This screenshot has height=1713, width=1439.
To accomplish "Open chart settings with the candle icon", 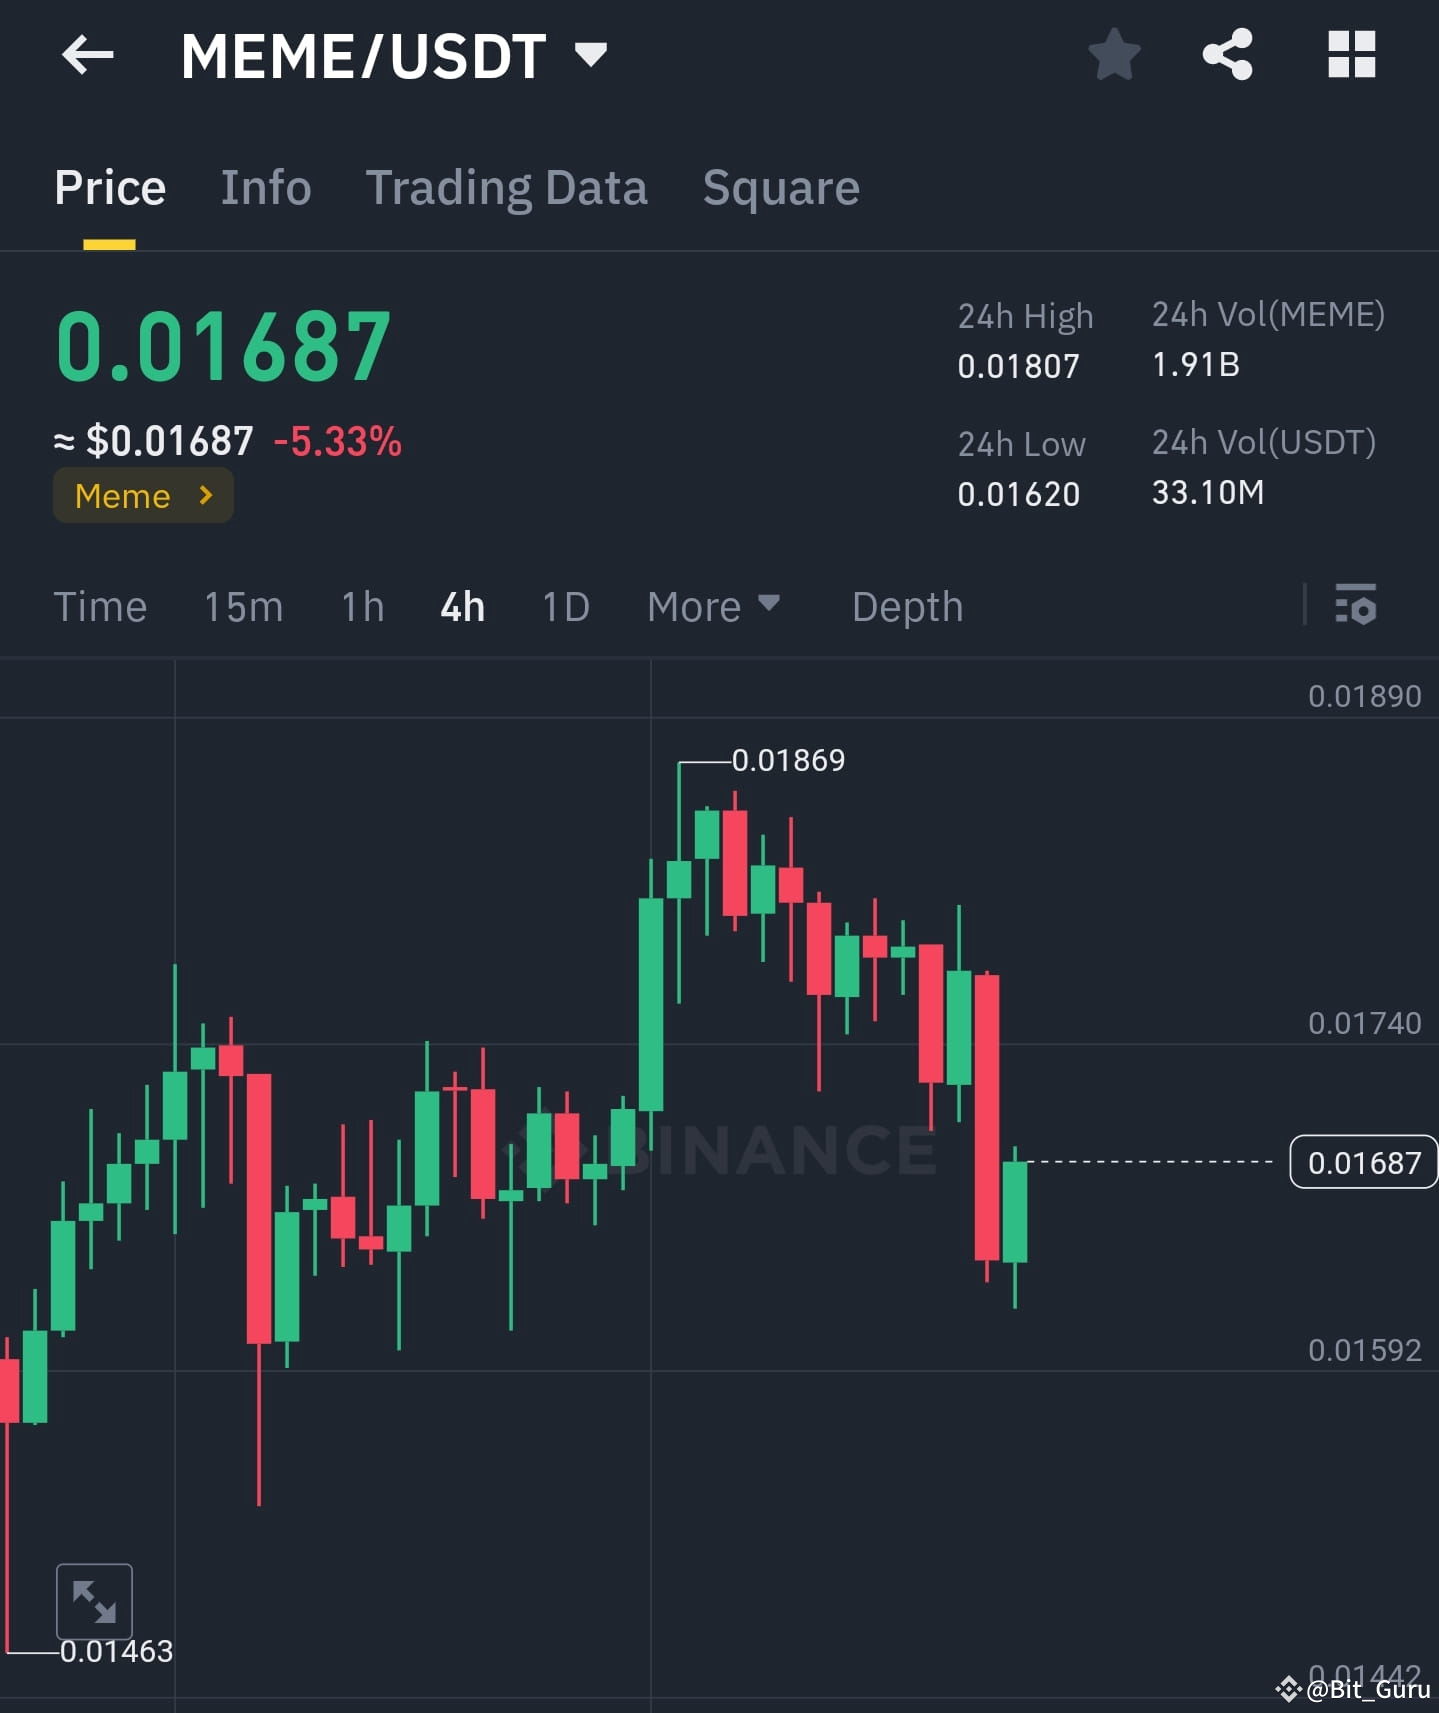I will [1357, 606].
